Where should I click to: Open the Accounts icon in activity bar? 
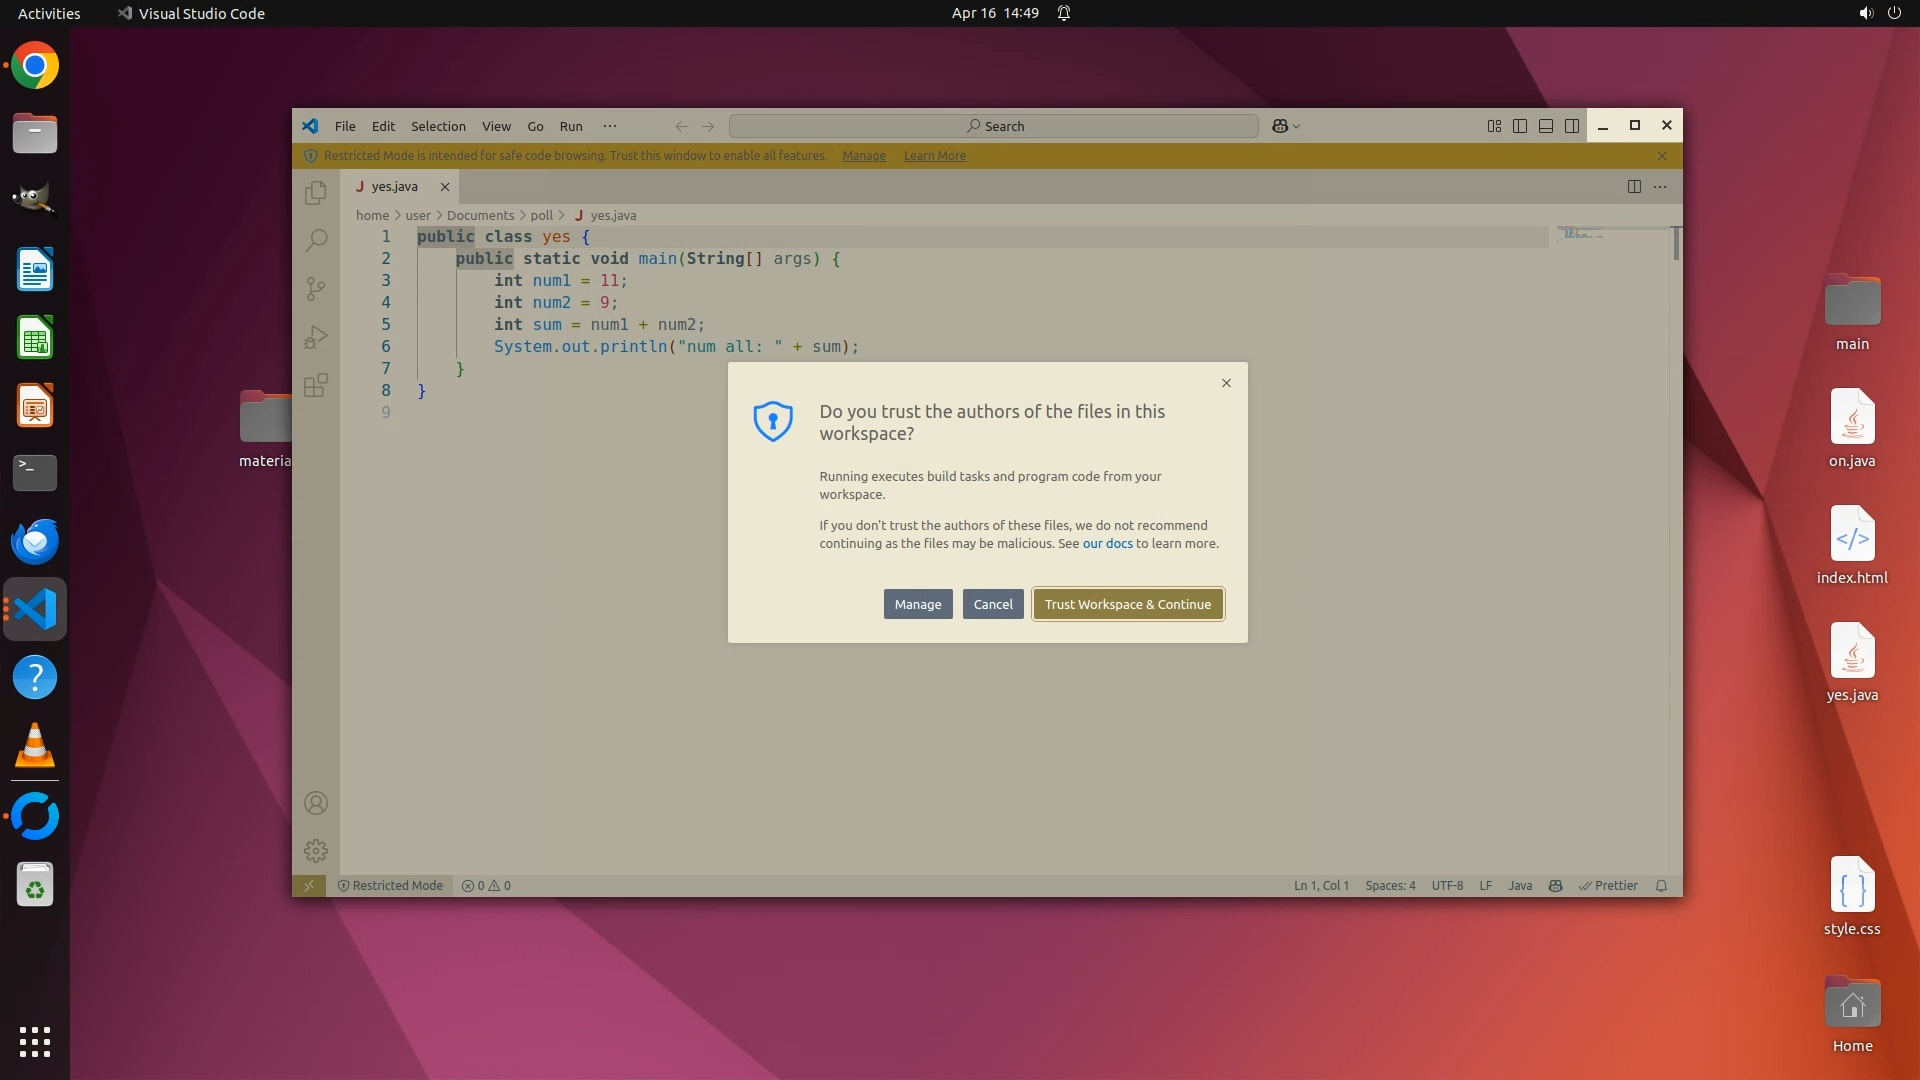(x=316, y=803)
